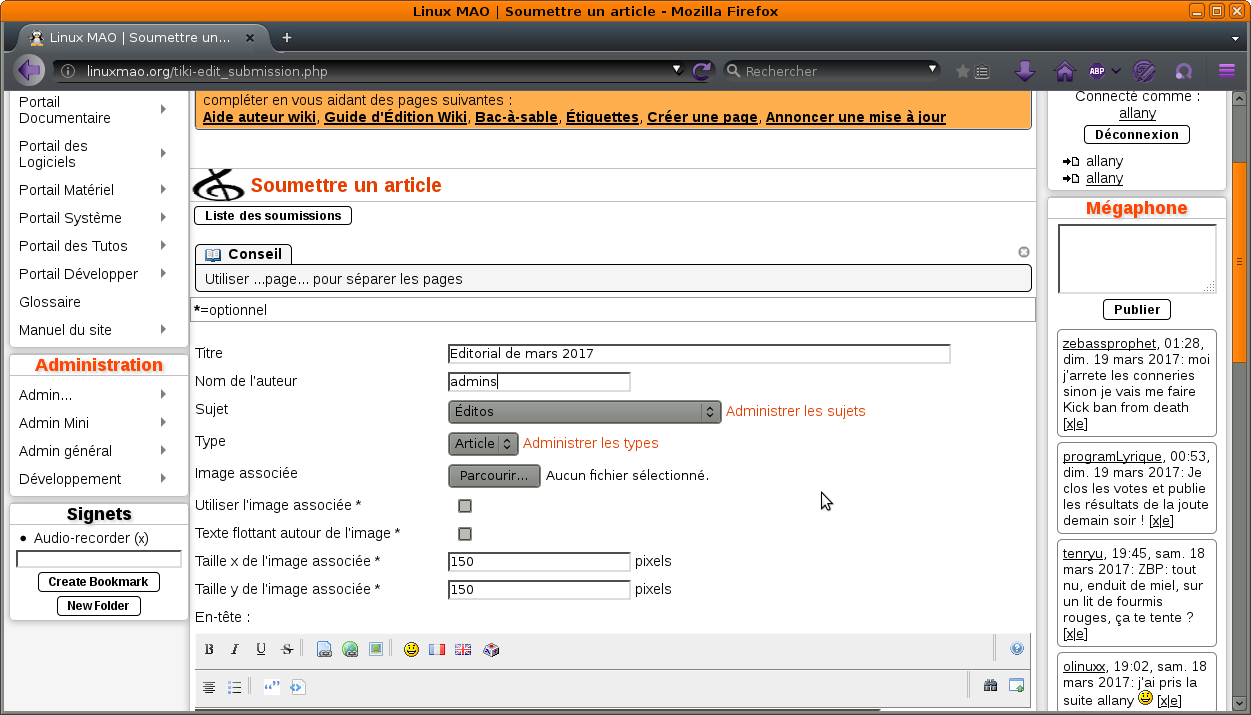Apply italic formatting in the editor toolbar
The height and width of the screenshot is (715, 1251).
click(x=235, y=650)
